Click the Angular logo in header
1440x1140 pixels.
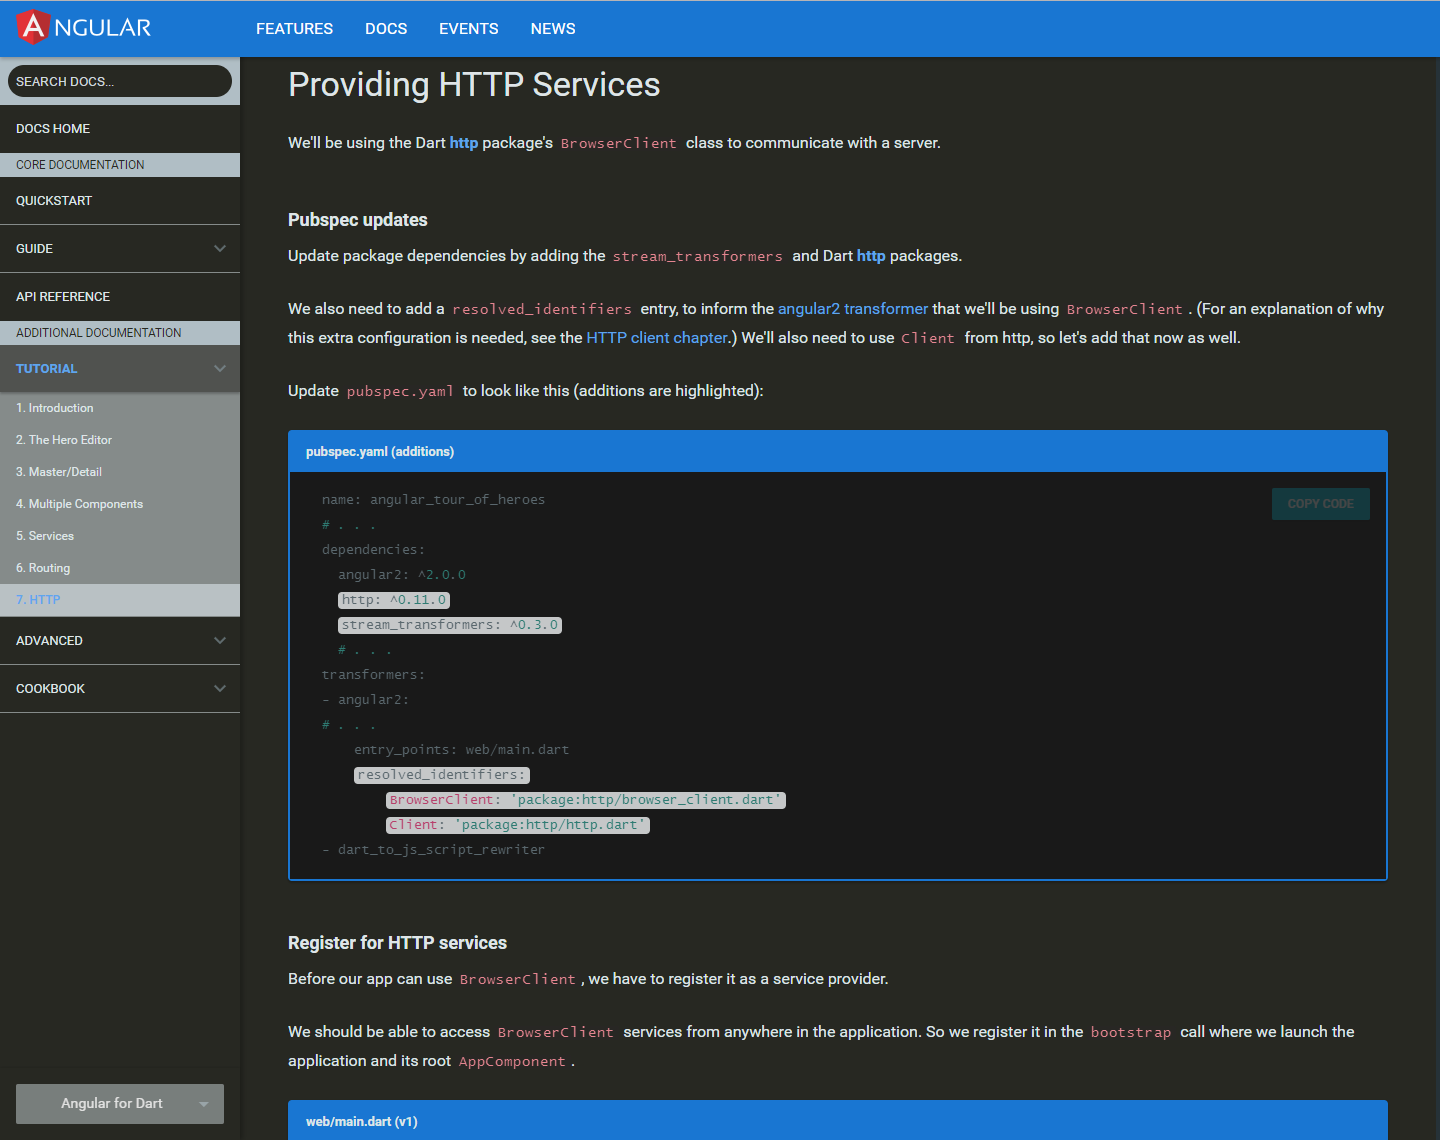(x=84, y=28)
